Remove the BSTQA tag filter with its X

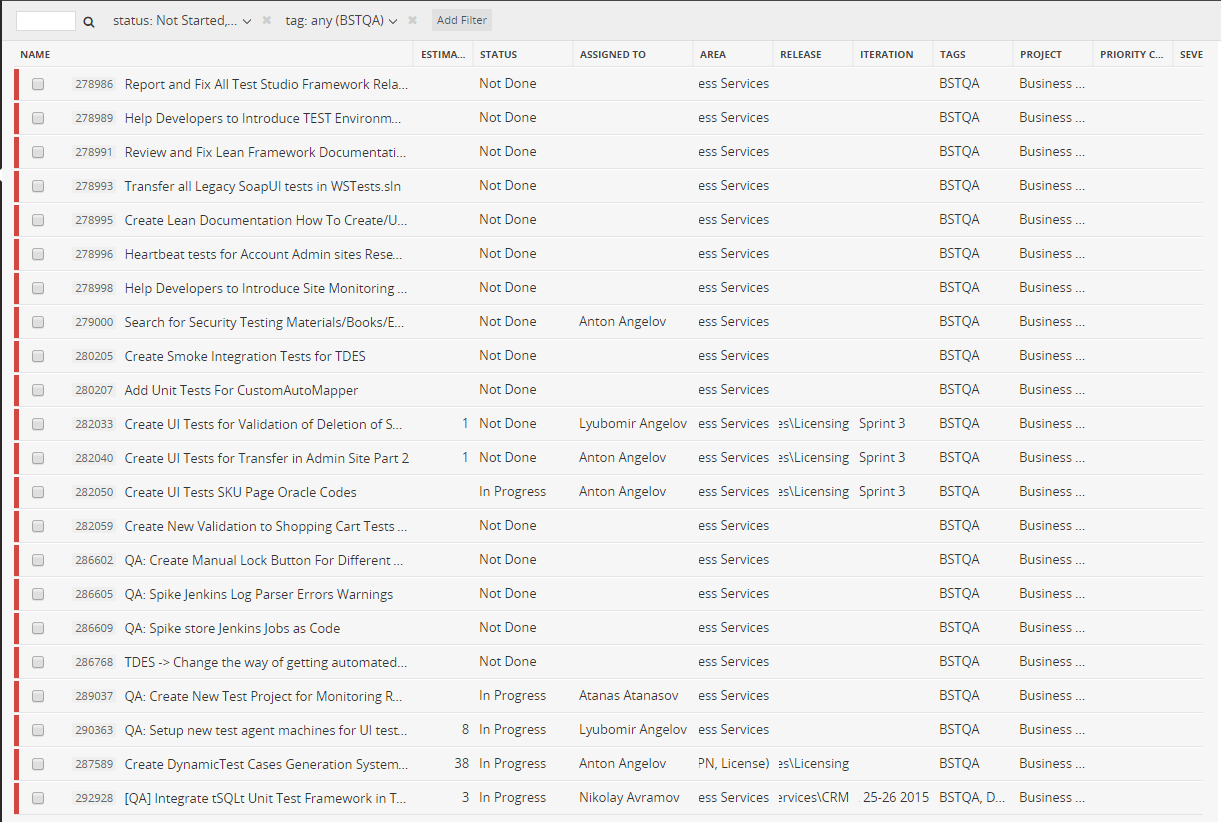412,20
